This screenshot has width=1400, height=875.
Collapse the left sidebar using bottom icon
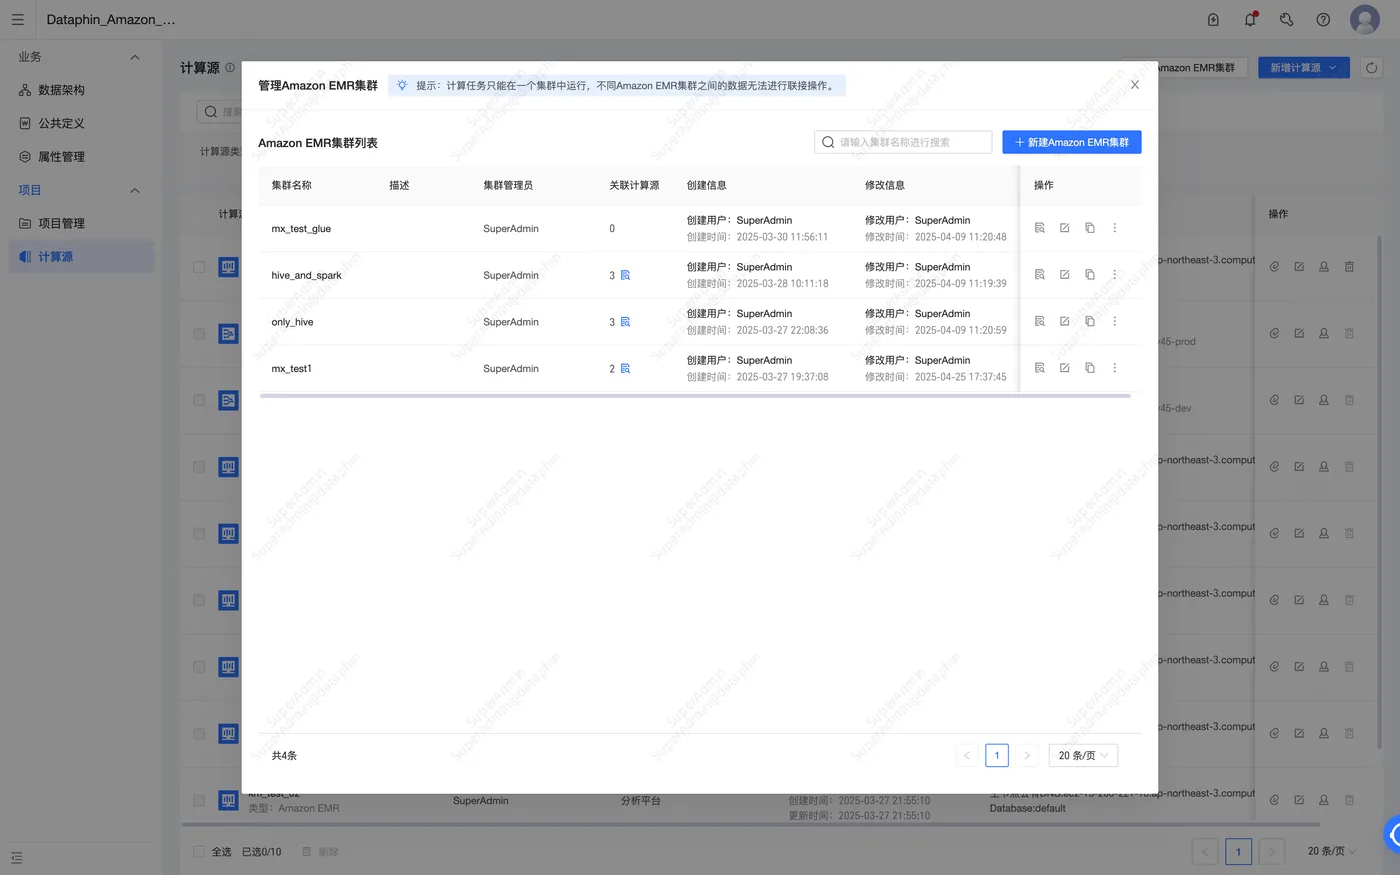coord(17,857)
